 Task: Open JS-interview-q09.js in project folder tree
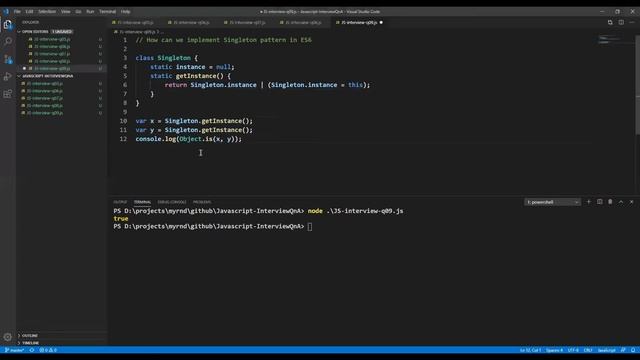click(x=61, y=113)
